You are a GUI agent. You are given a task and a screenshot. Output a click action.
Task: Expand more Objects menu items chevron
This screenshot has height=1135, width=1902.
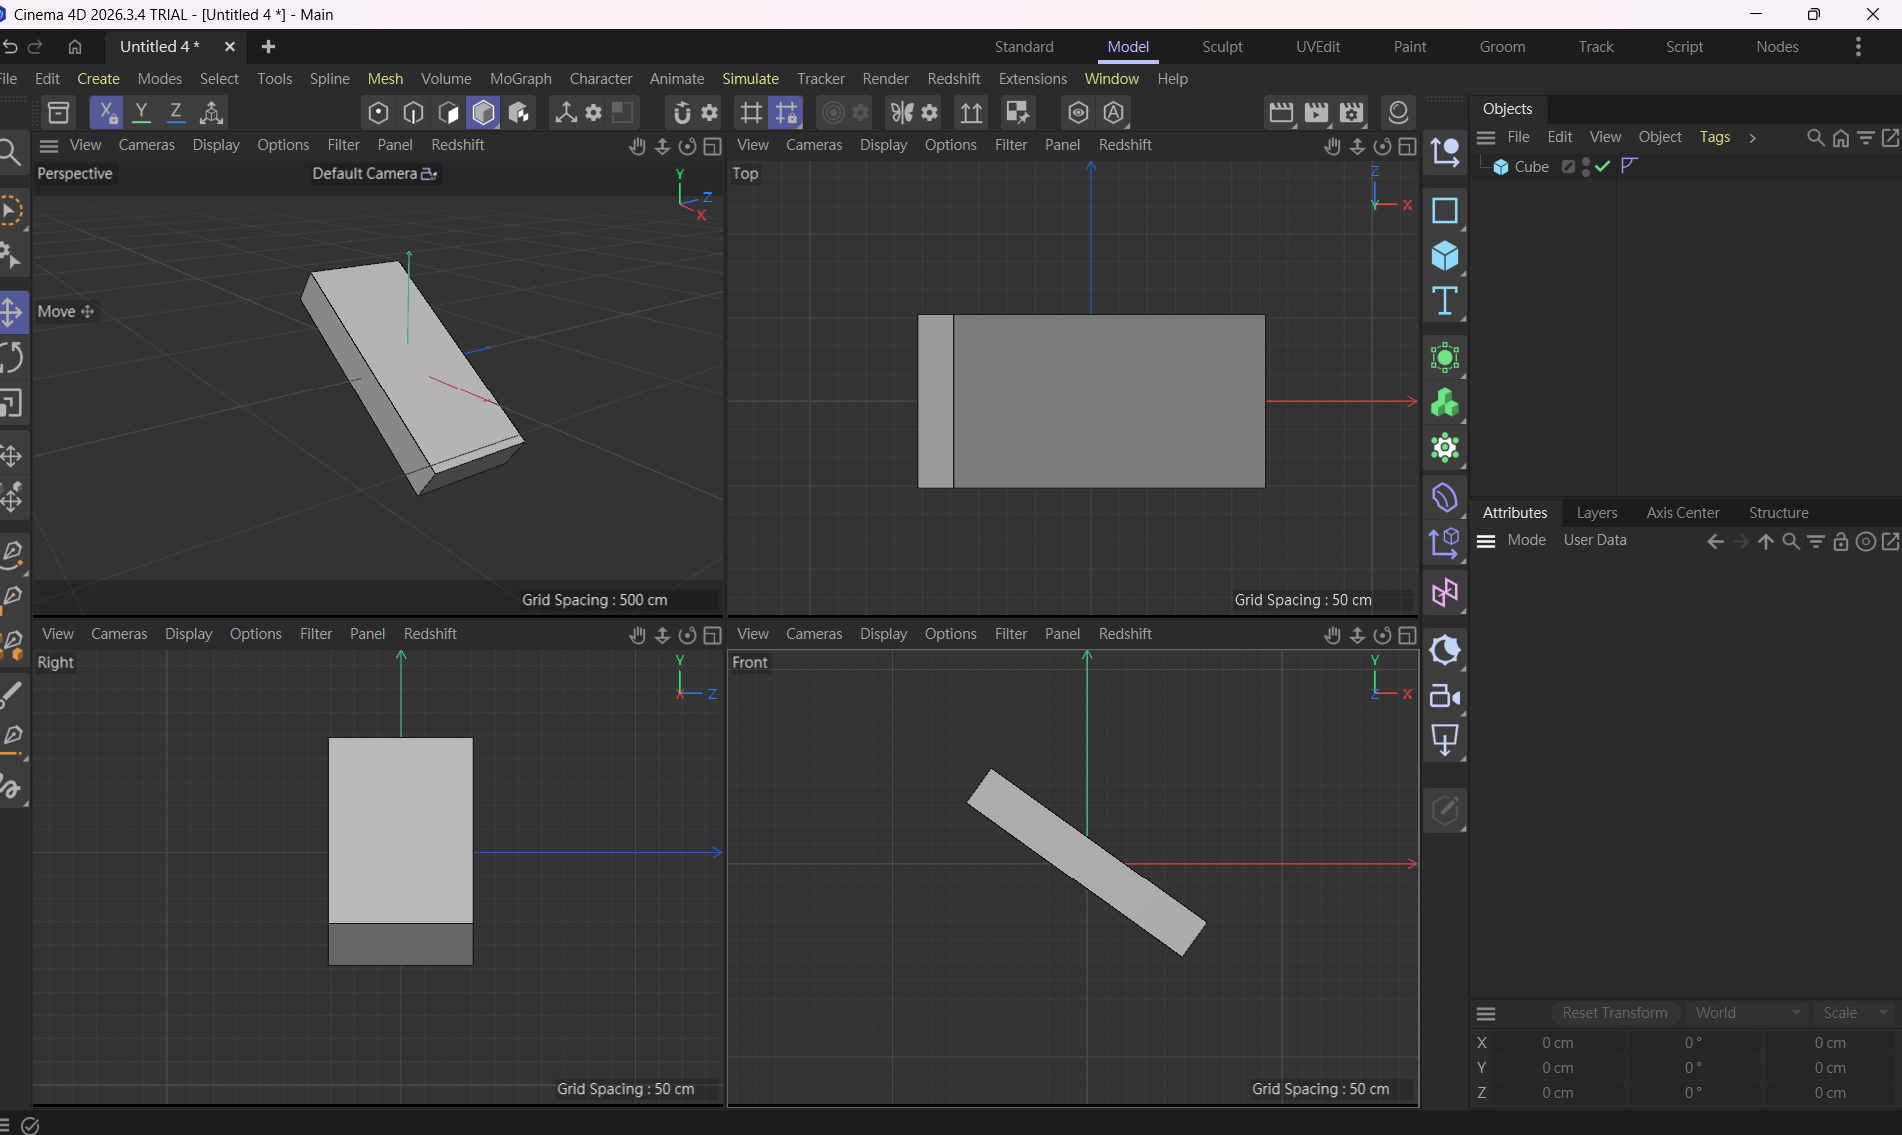pyautogui.click(x=1752, y=138)
